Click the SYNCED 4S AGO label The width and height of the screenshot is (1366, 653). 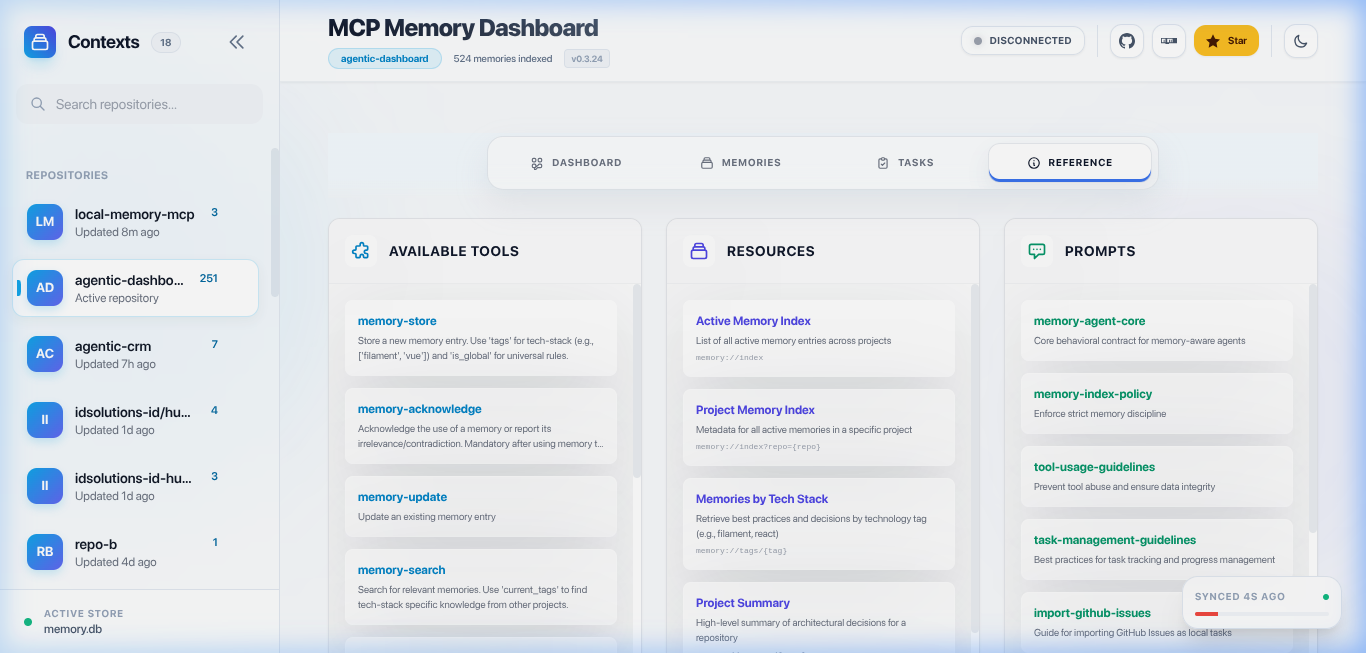pos(1240,597)
